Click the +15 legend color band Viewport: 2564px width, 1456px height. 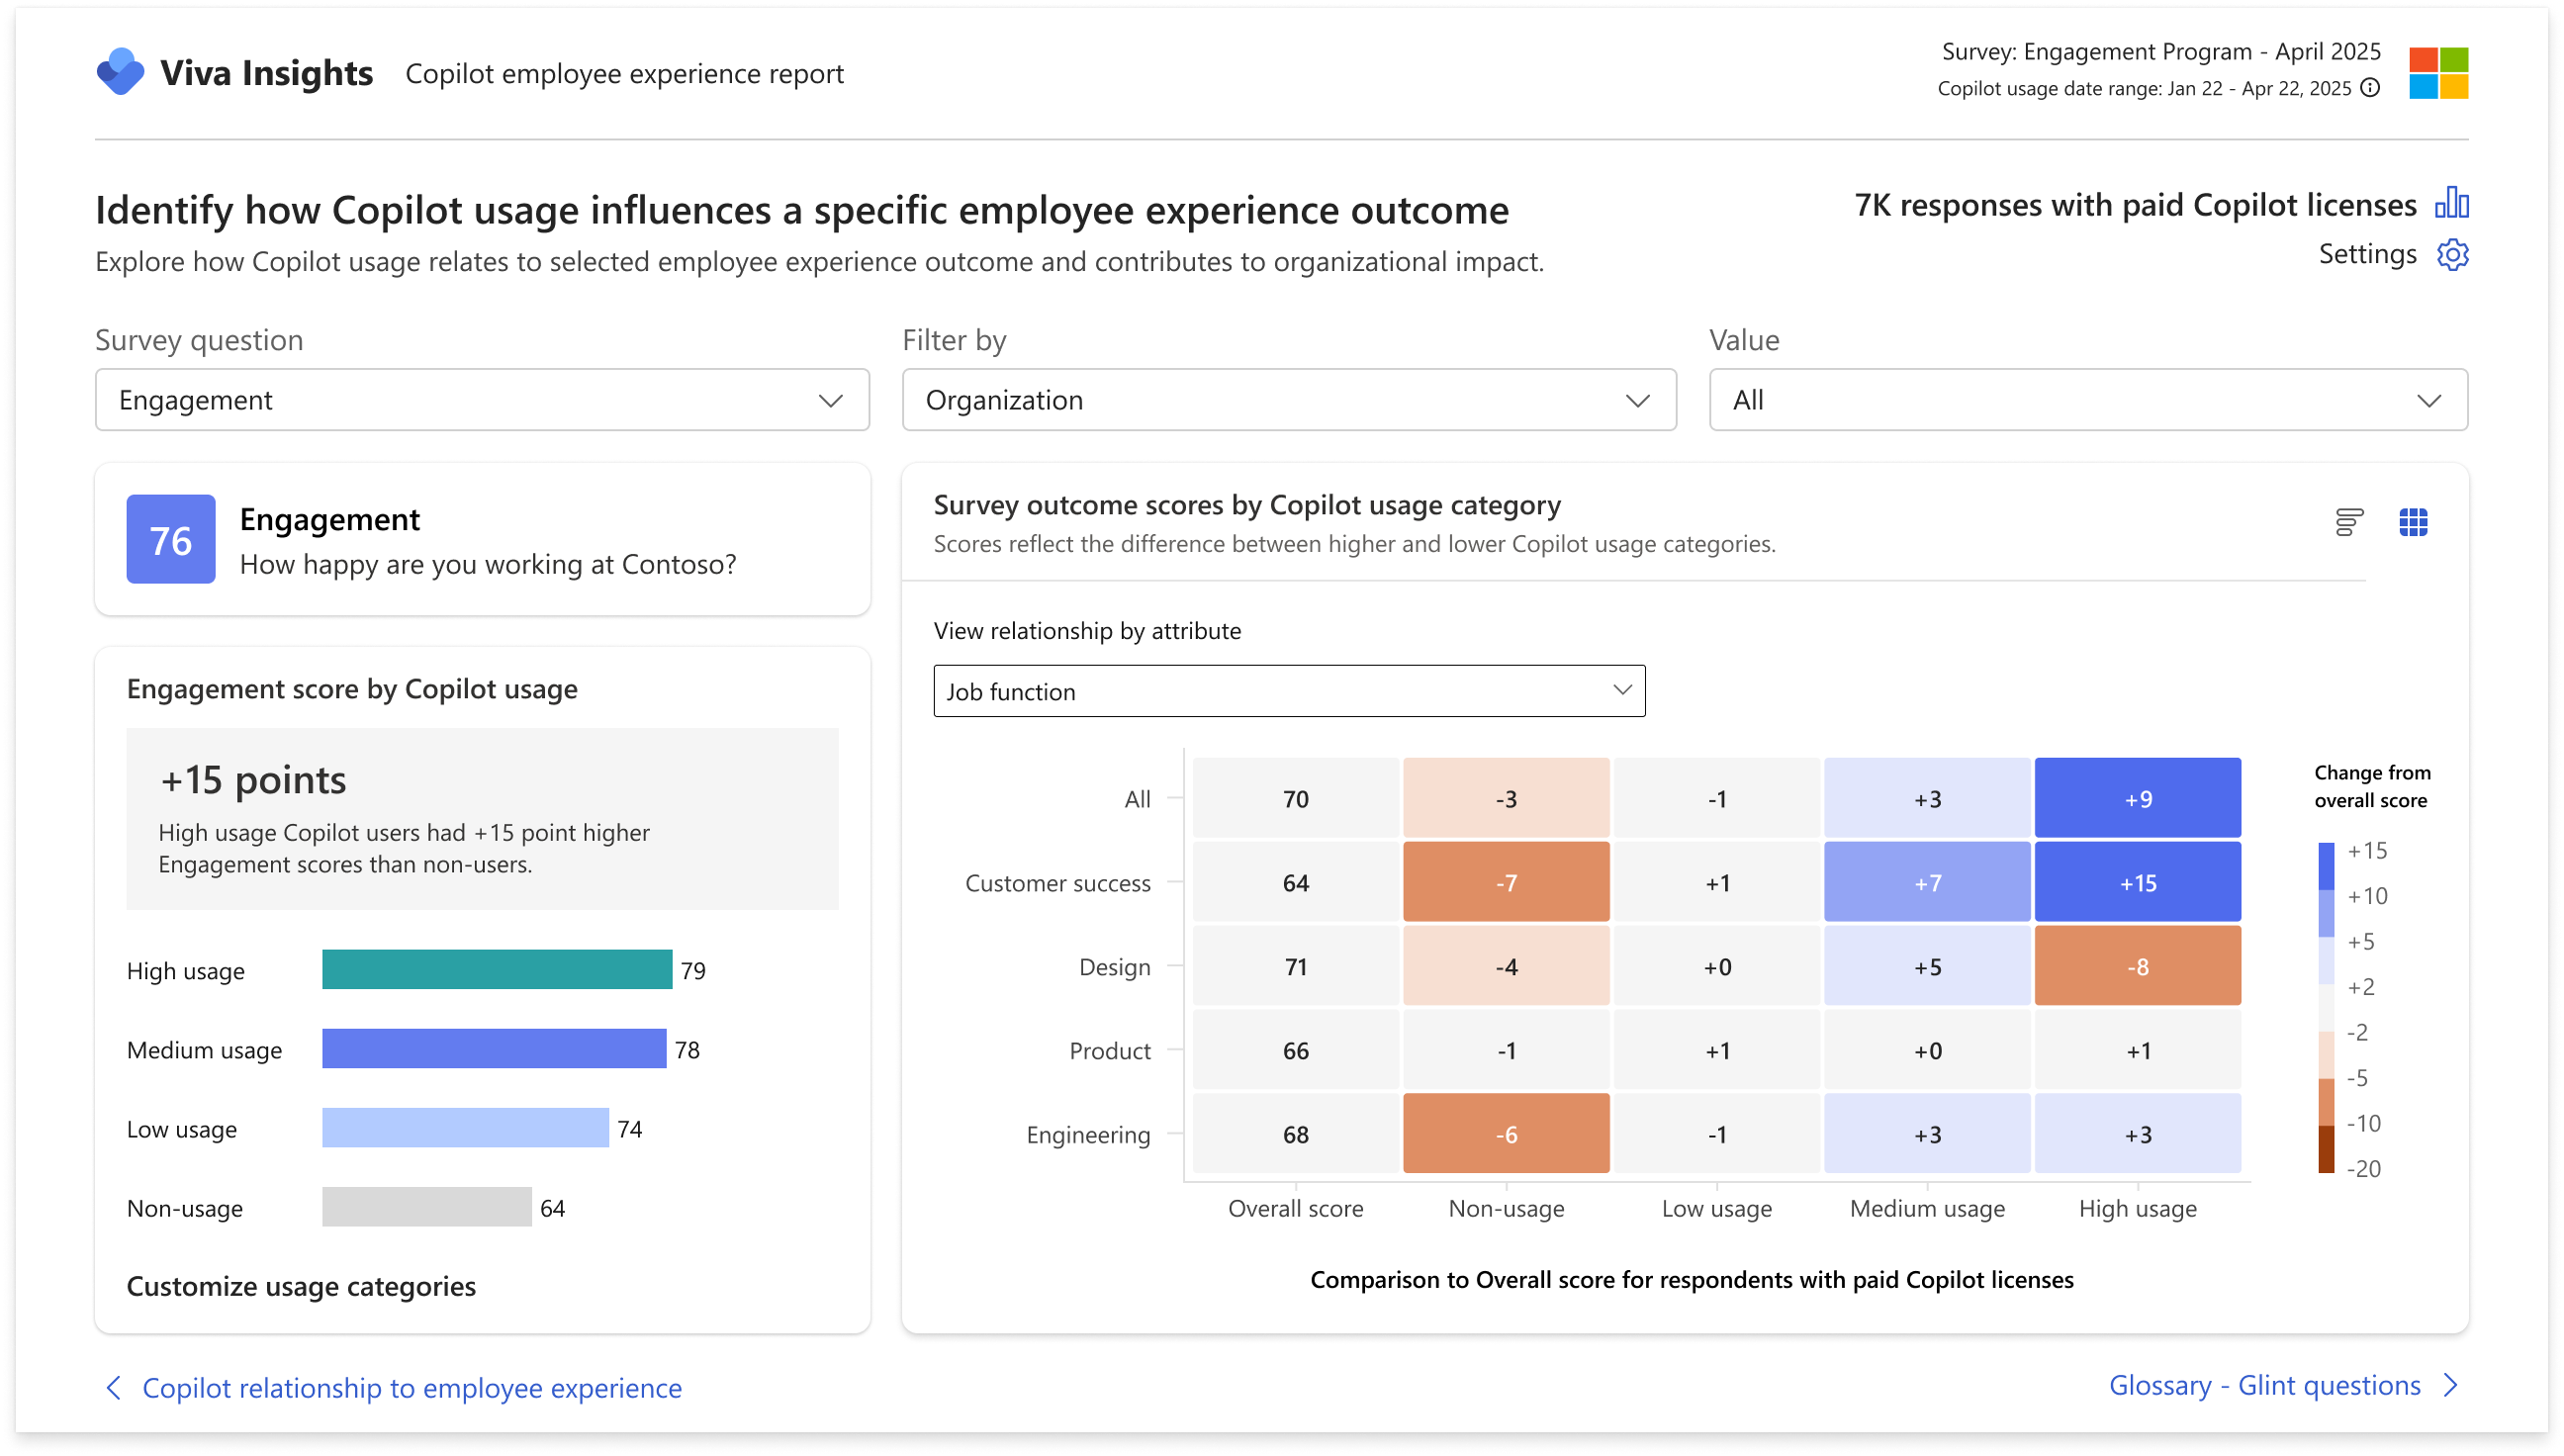click(2326, 866)
